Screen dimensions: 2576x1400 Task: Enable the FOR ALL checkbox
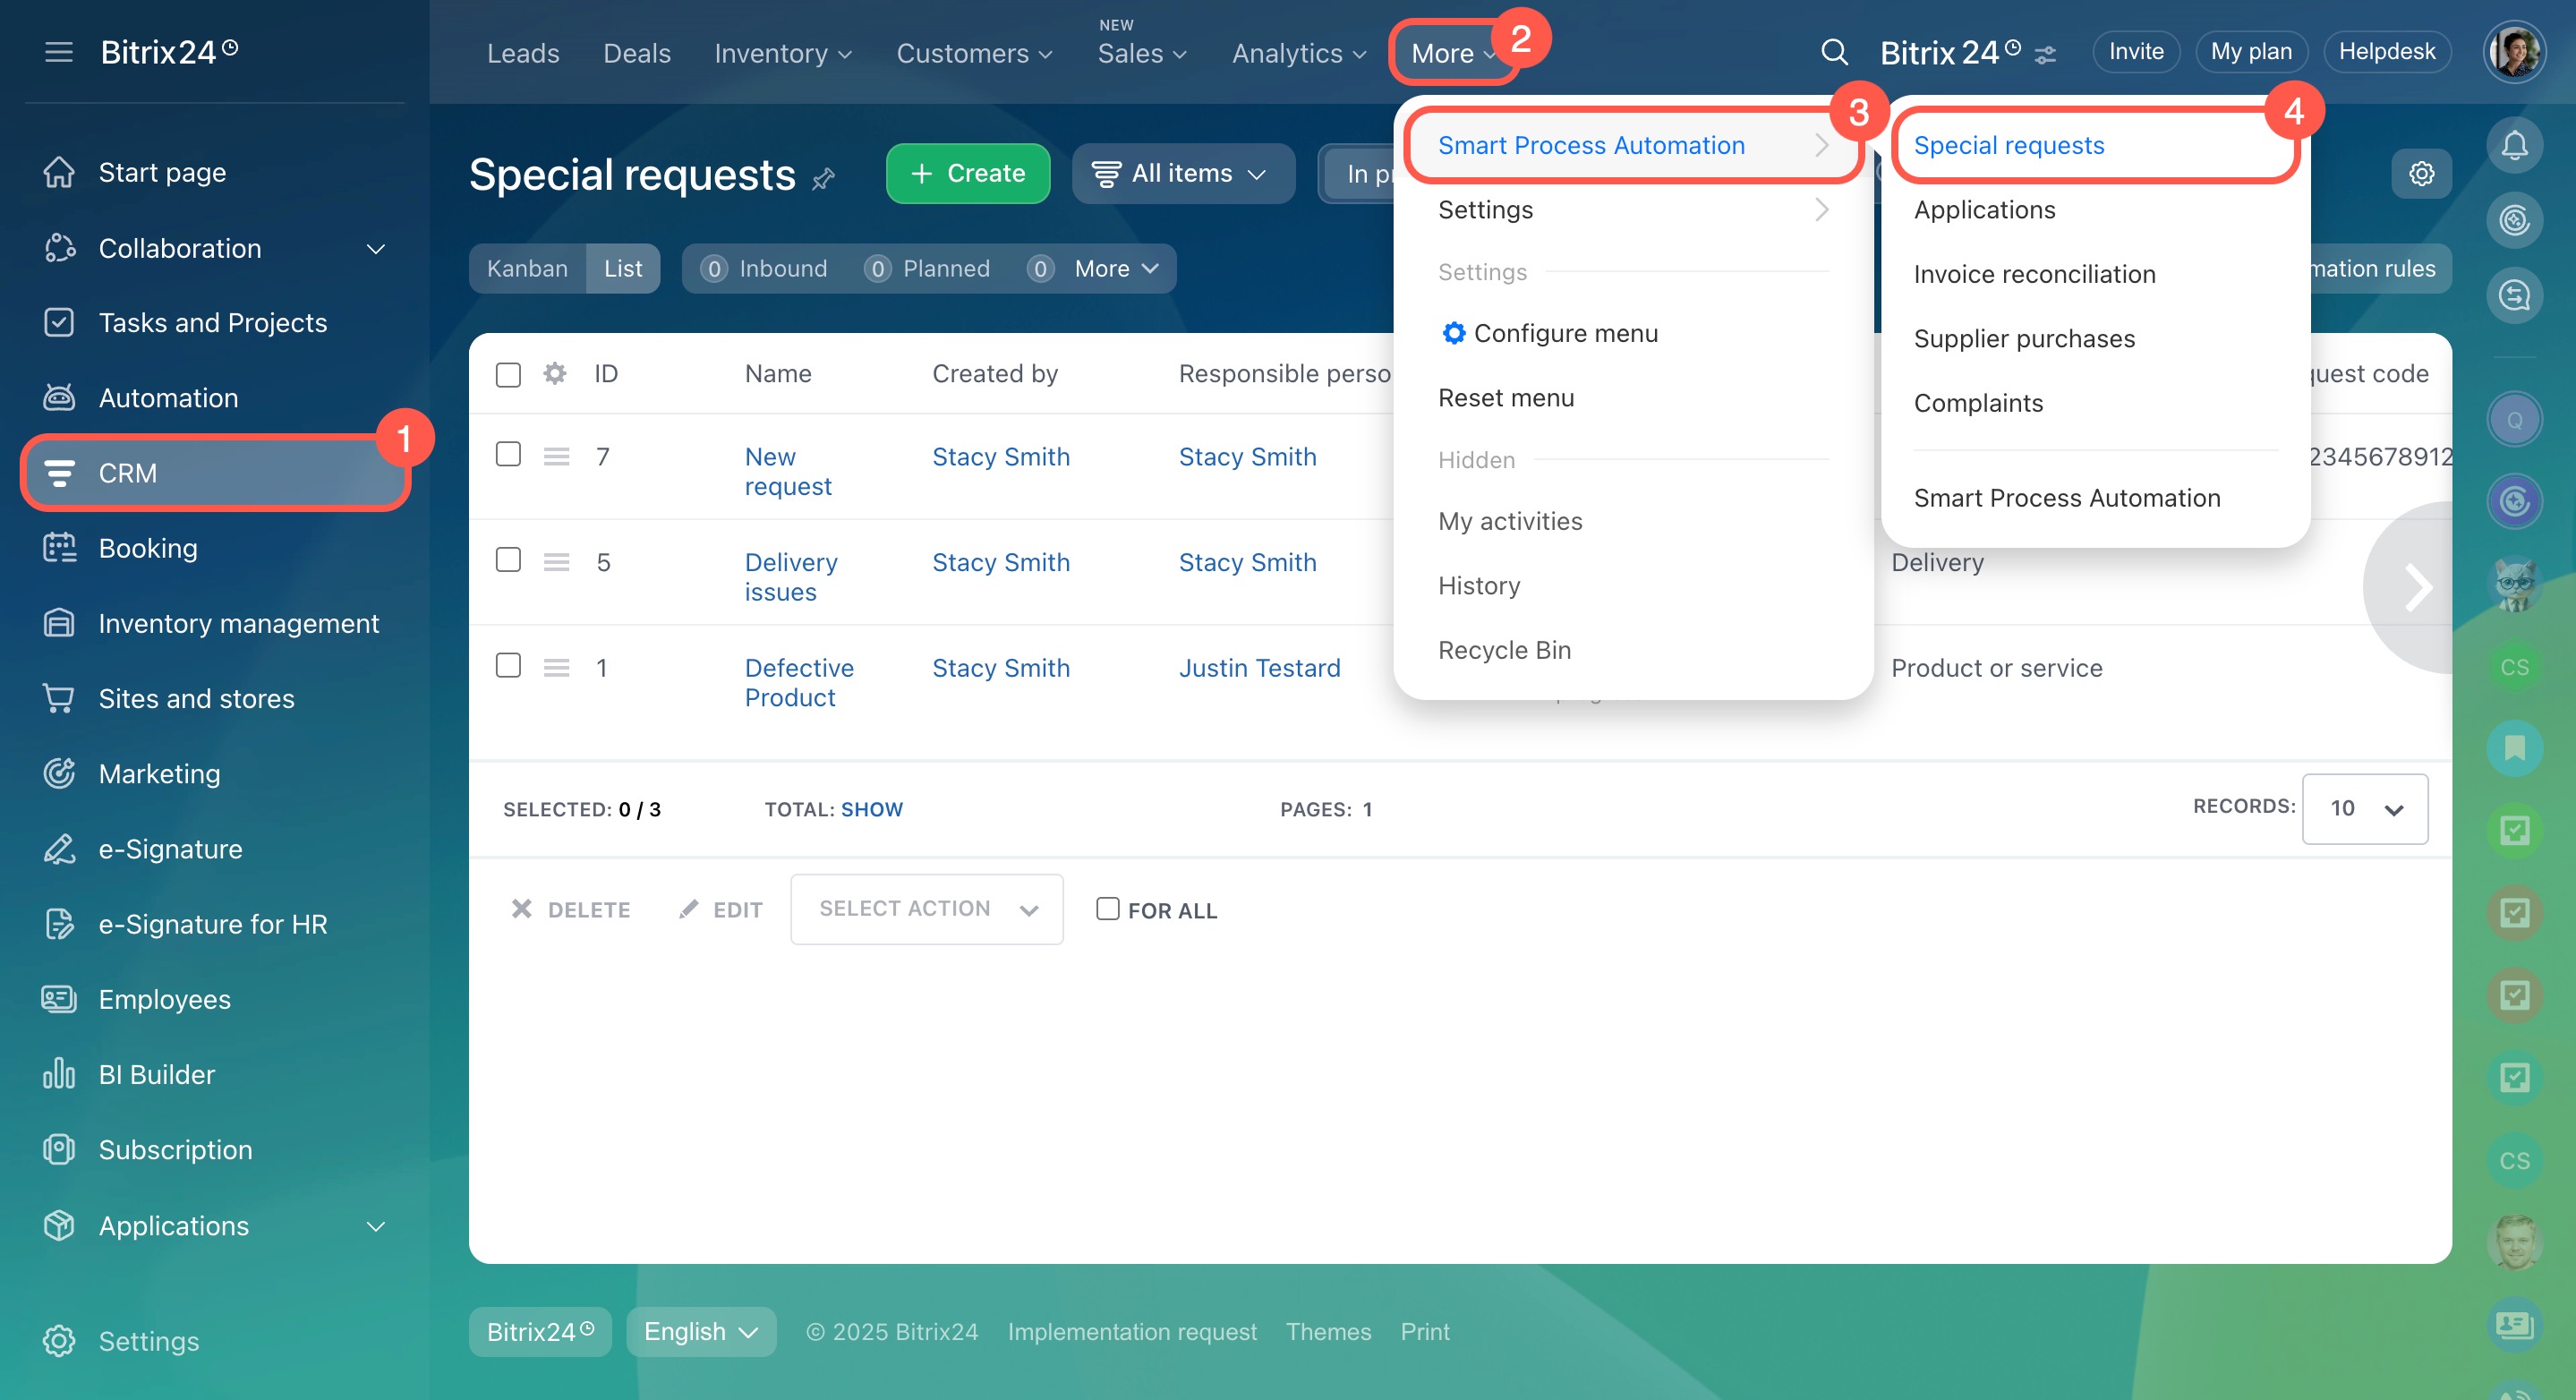pos(1107,909)
